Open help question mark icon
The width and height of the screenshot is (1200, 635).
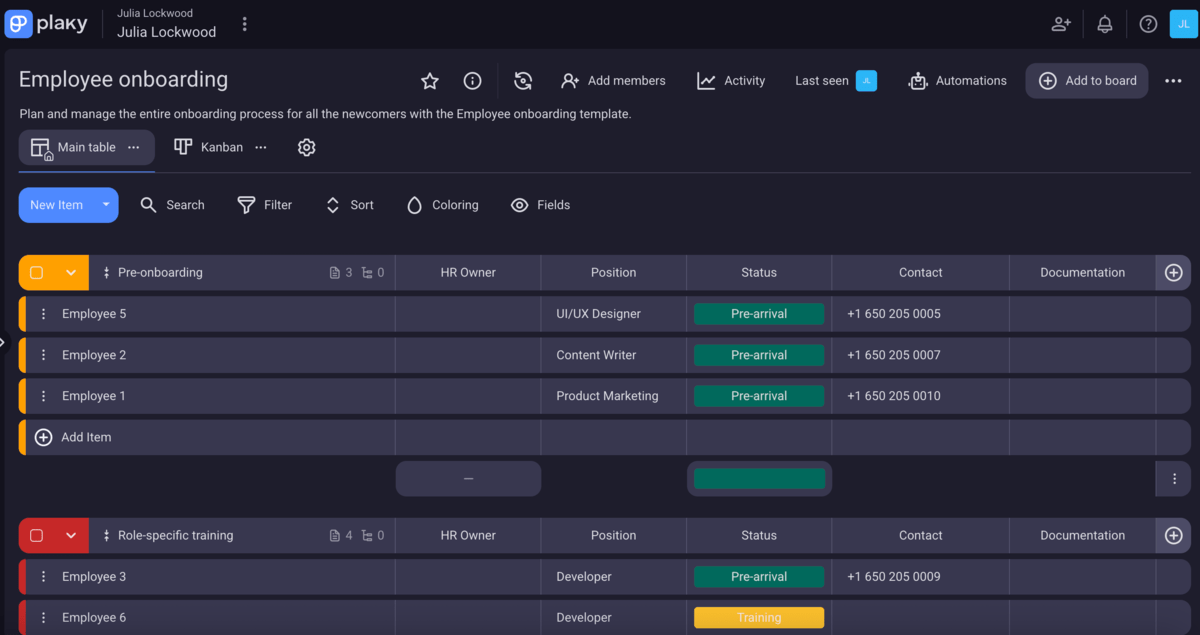pos(1148,24)
